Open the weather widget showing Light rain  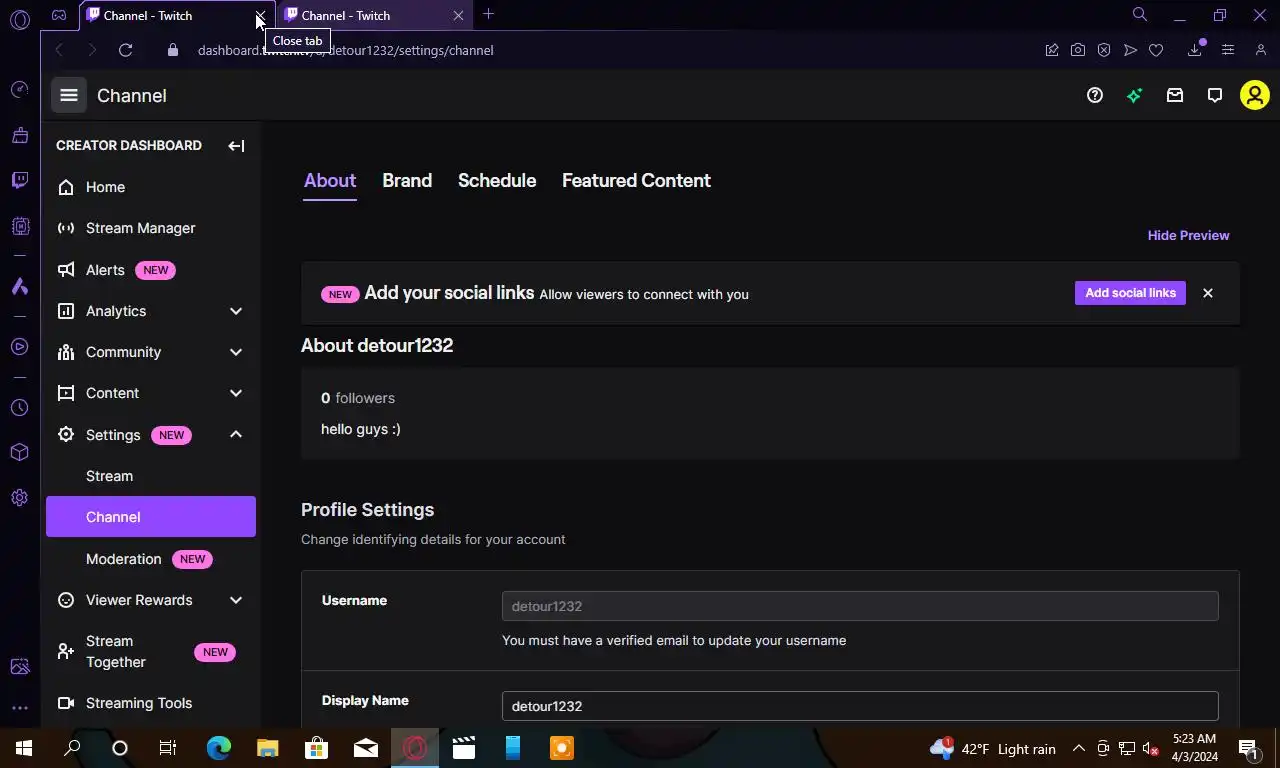click(x=993, y=748)
